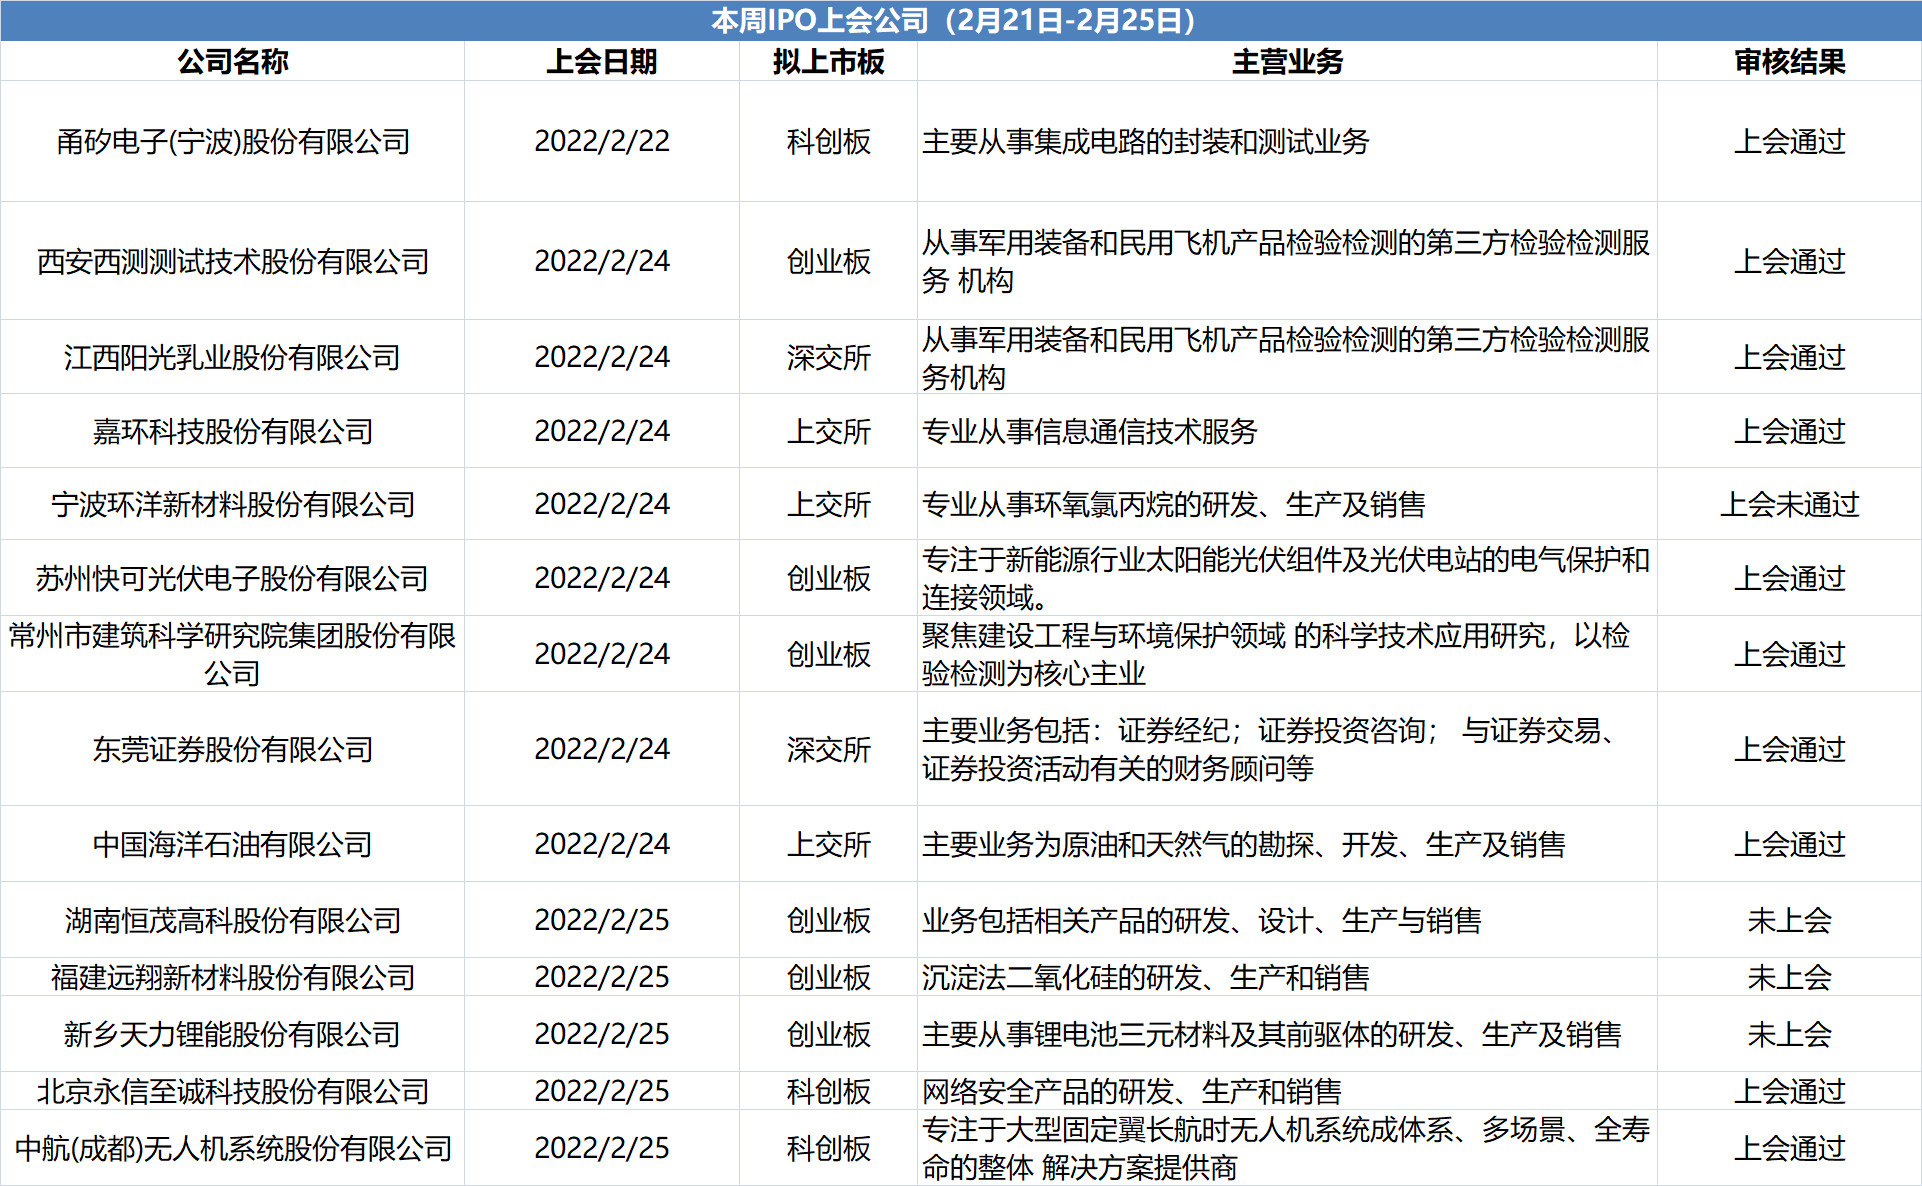Click 2022/2/22 date cell
This screenshot has width=1922, height=1186.
[601, 142]
